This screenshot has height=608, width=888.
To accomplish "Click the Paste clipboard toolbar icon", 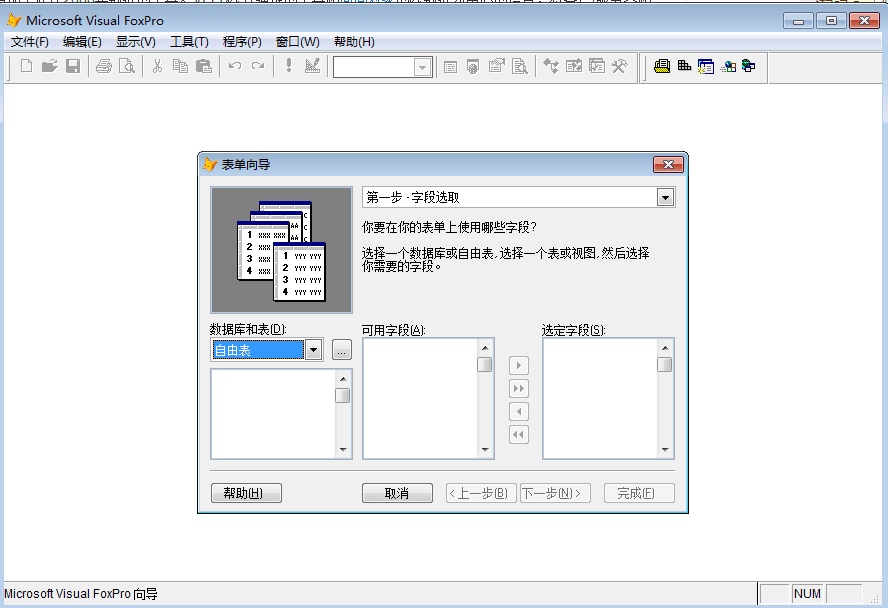I will point(203,66).
